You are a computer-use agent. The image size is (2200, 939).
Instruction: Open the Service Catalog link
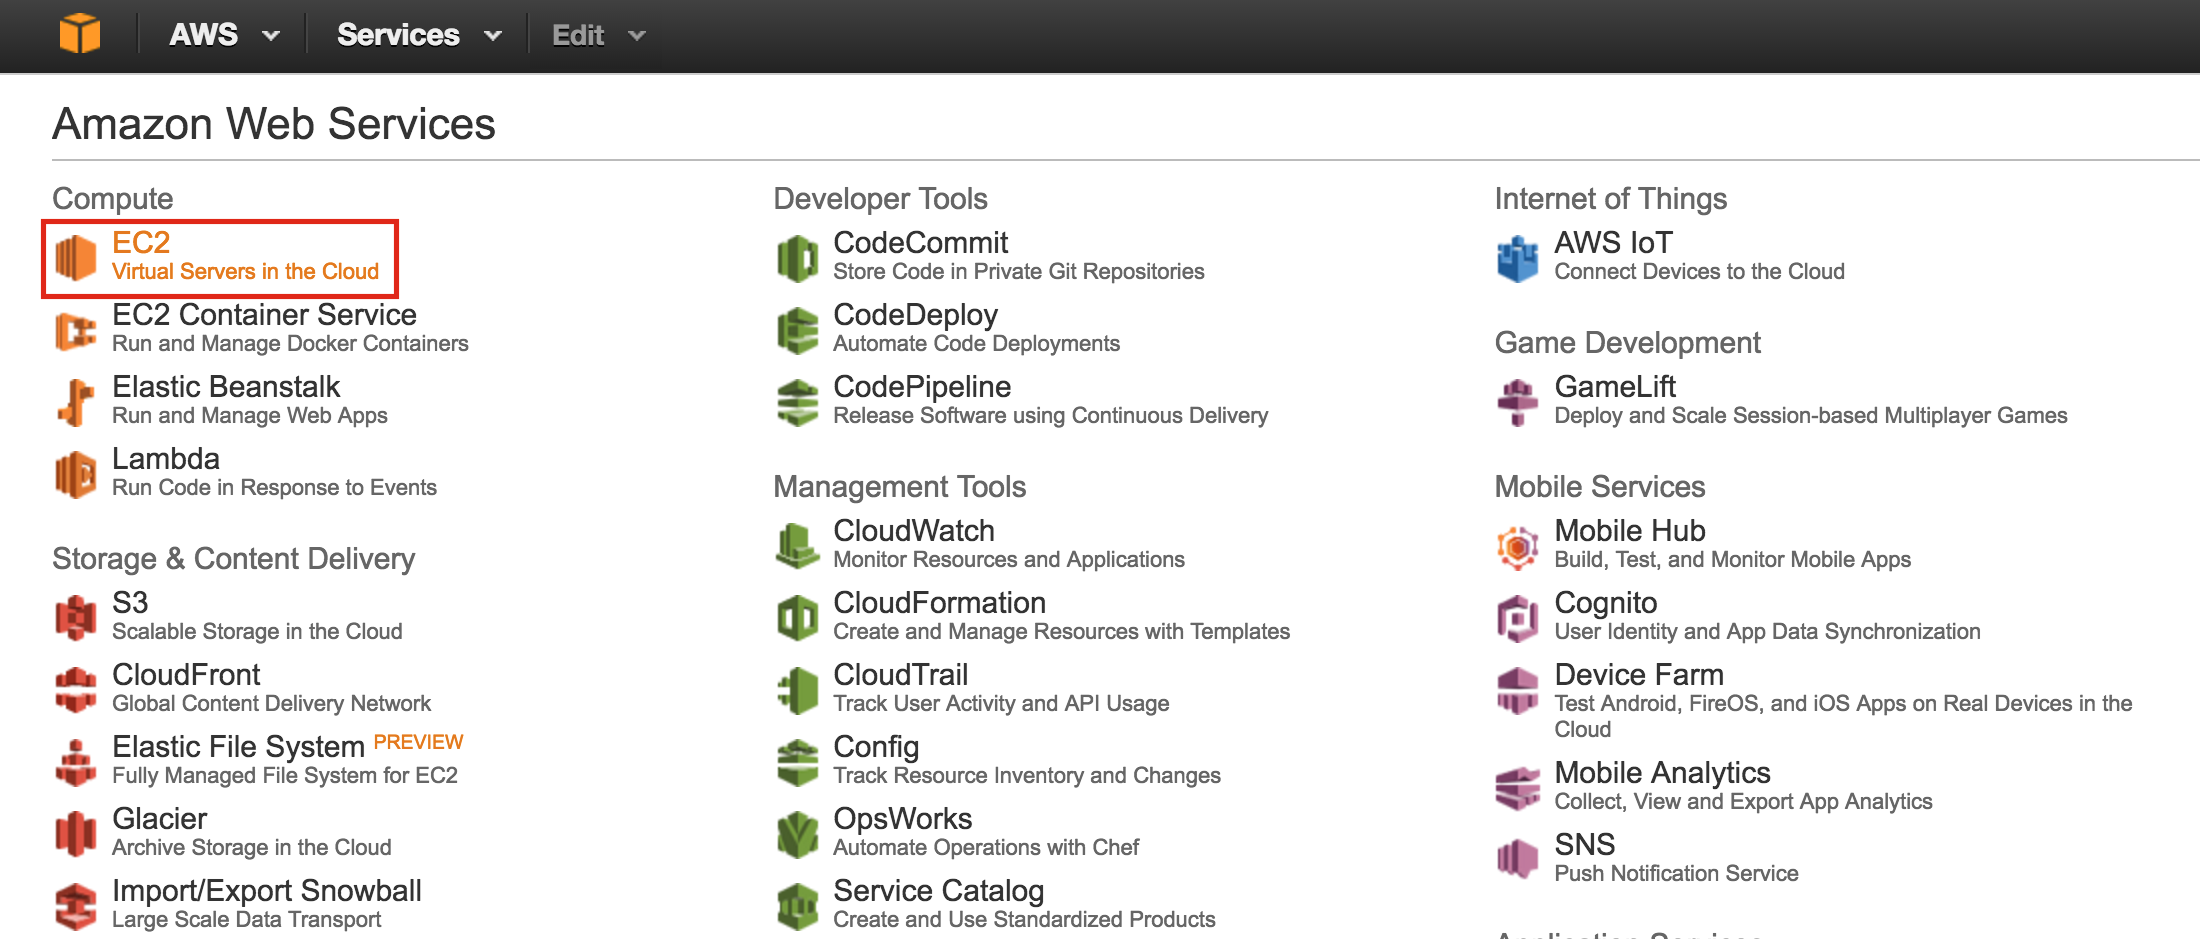pyautogui.click(x=939, y=890)
